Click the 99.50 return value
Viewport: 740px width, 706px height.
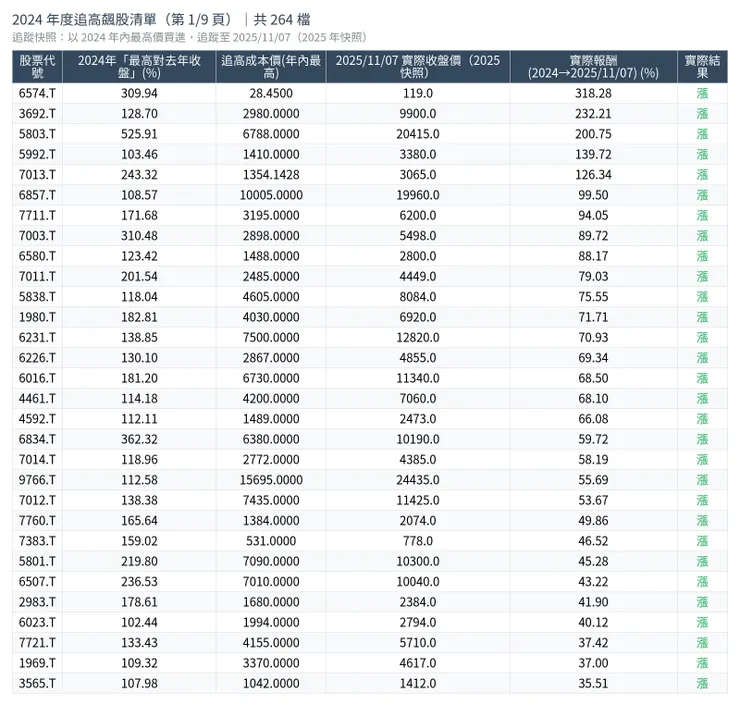593,195
